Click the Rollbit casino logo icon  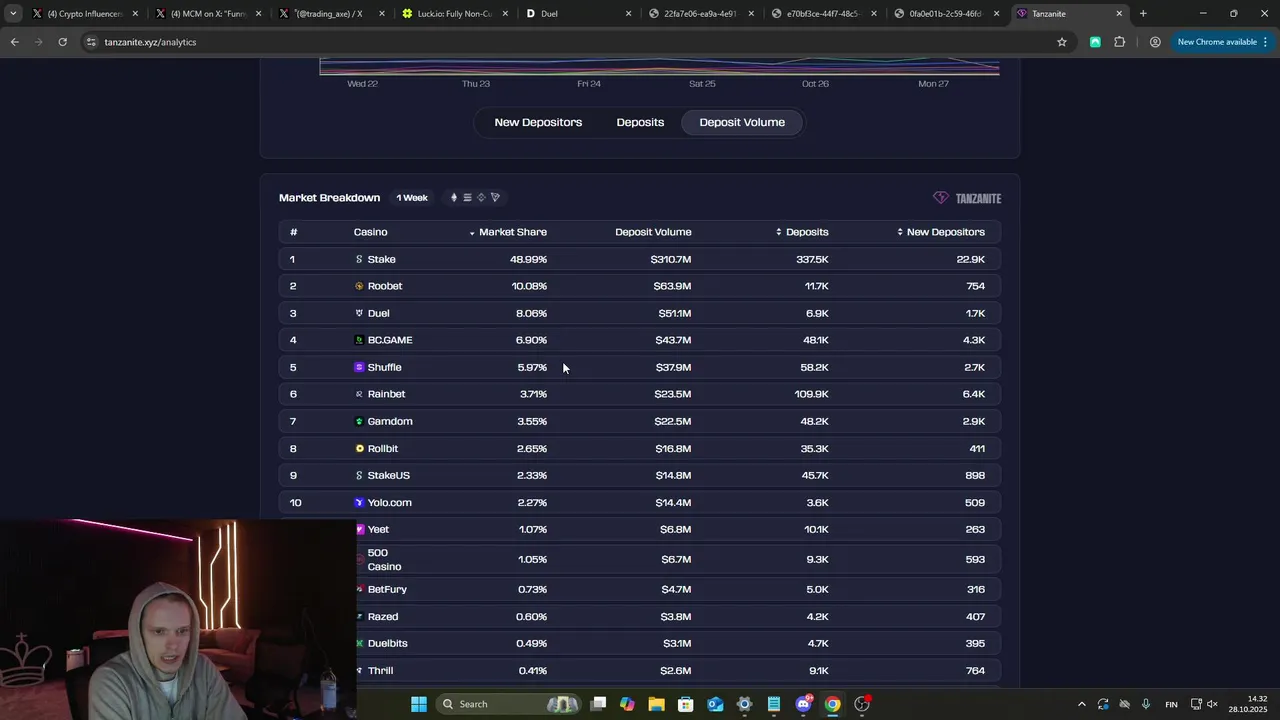pos(359,448)
